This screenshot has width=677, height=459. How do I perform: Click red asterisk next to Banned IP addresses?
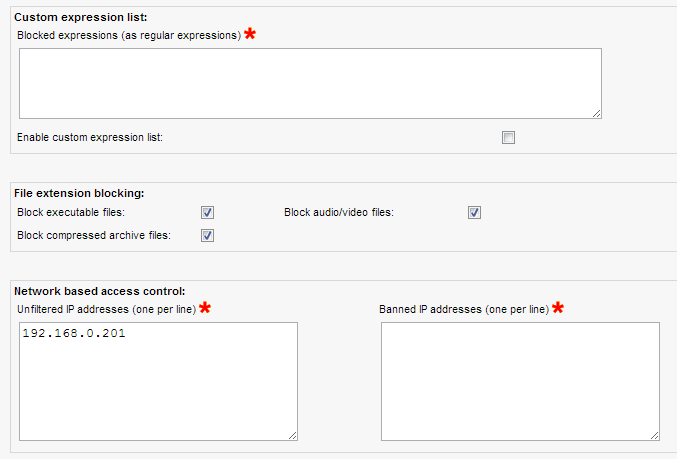[558, 308]
